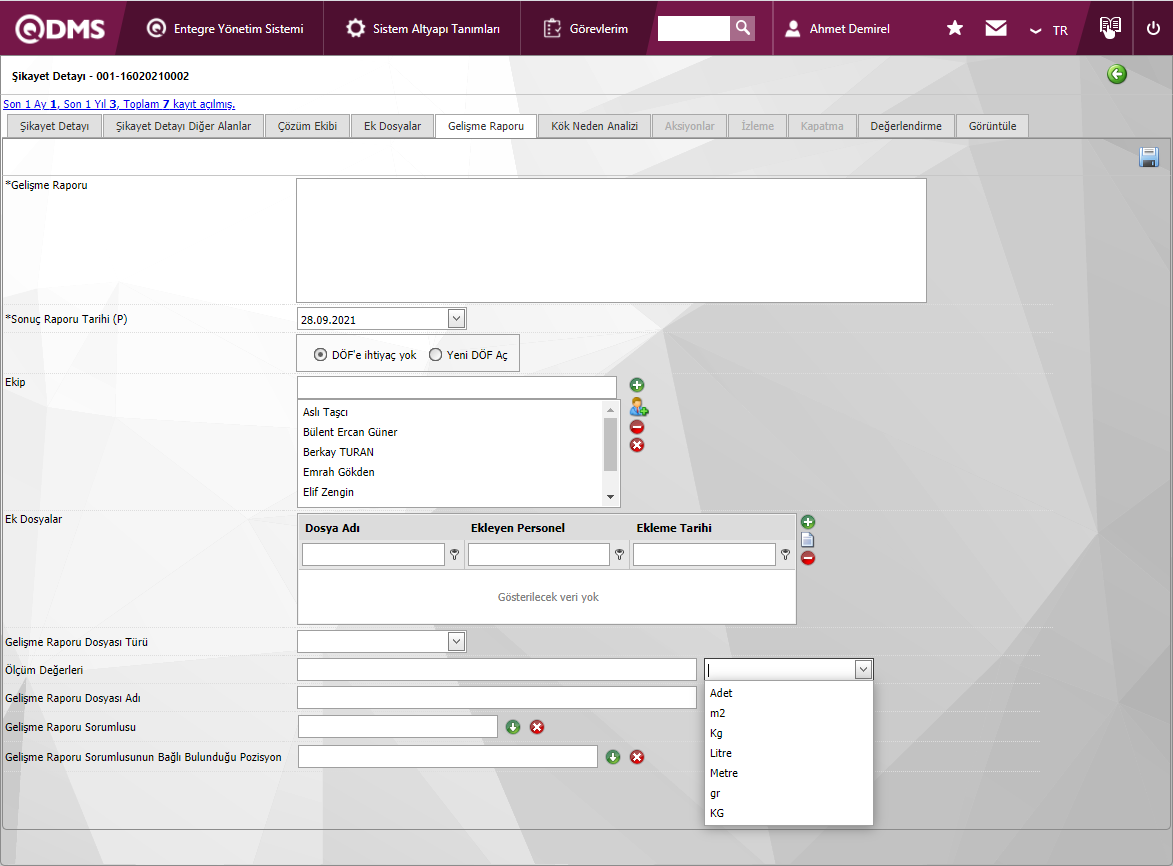Open the mail envelope icon

coord(995,28)
